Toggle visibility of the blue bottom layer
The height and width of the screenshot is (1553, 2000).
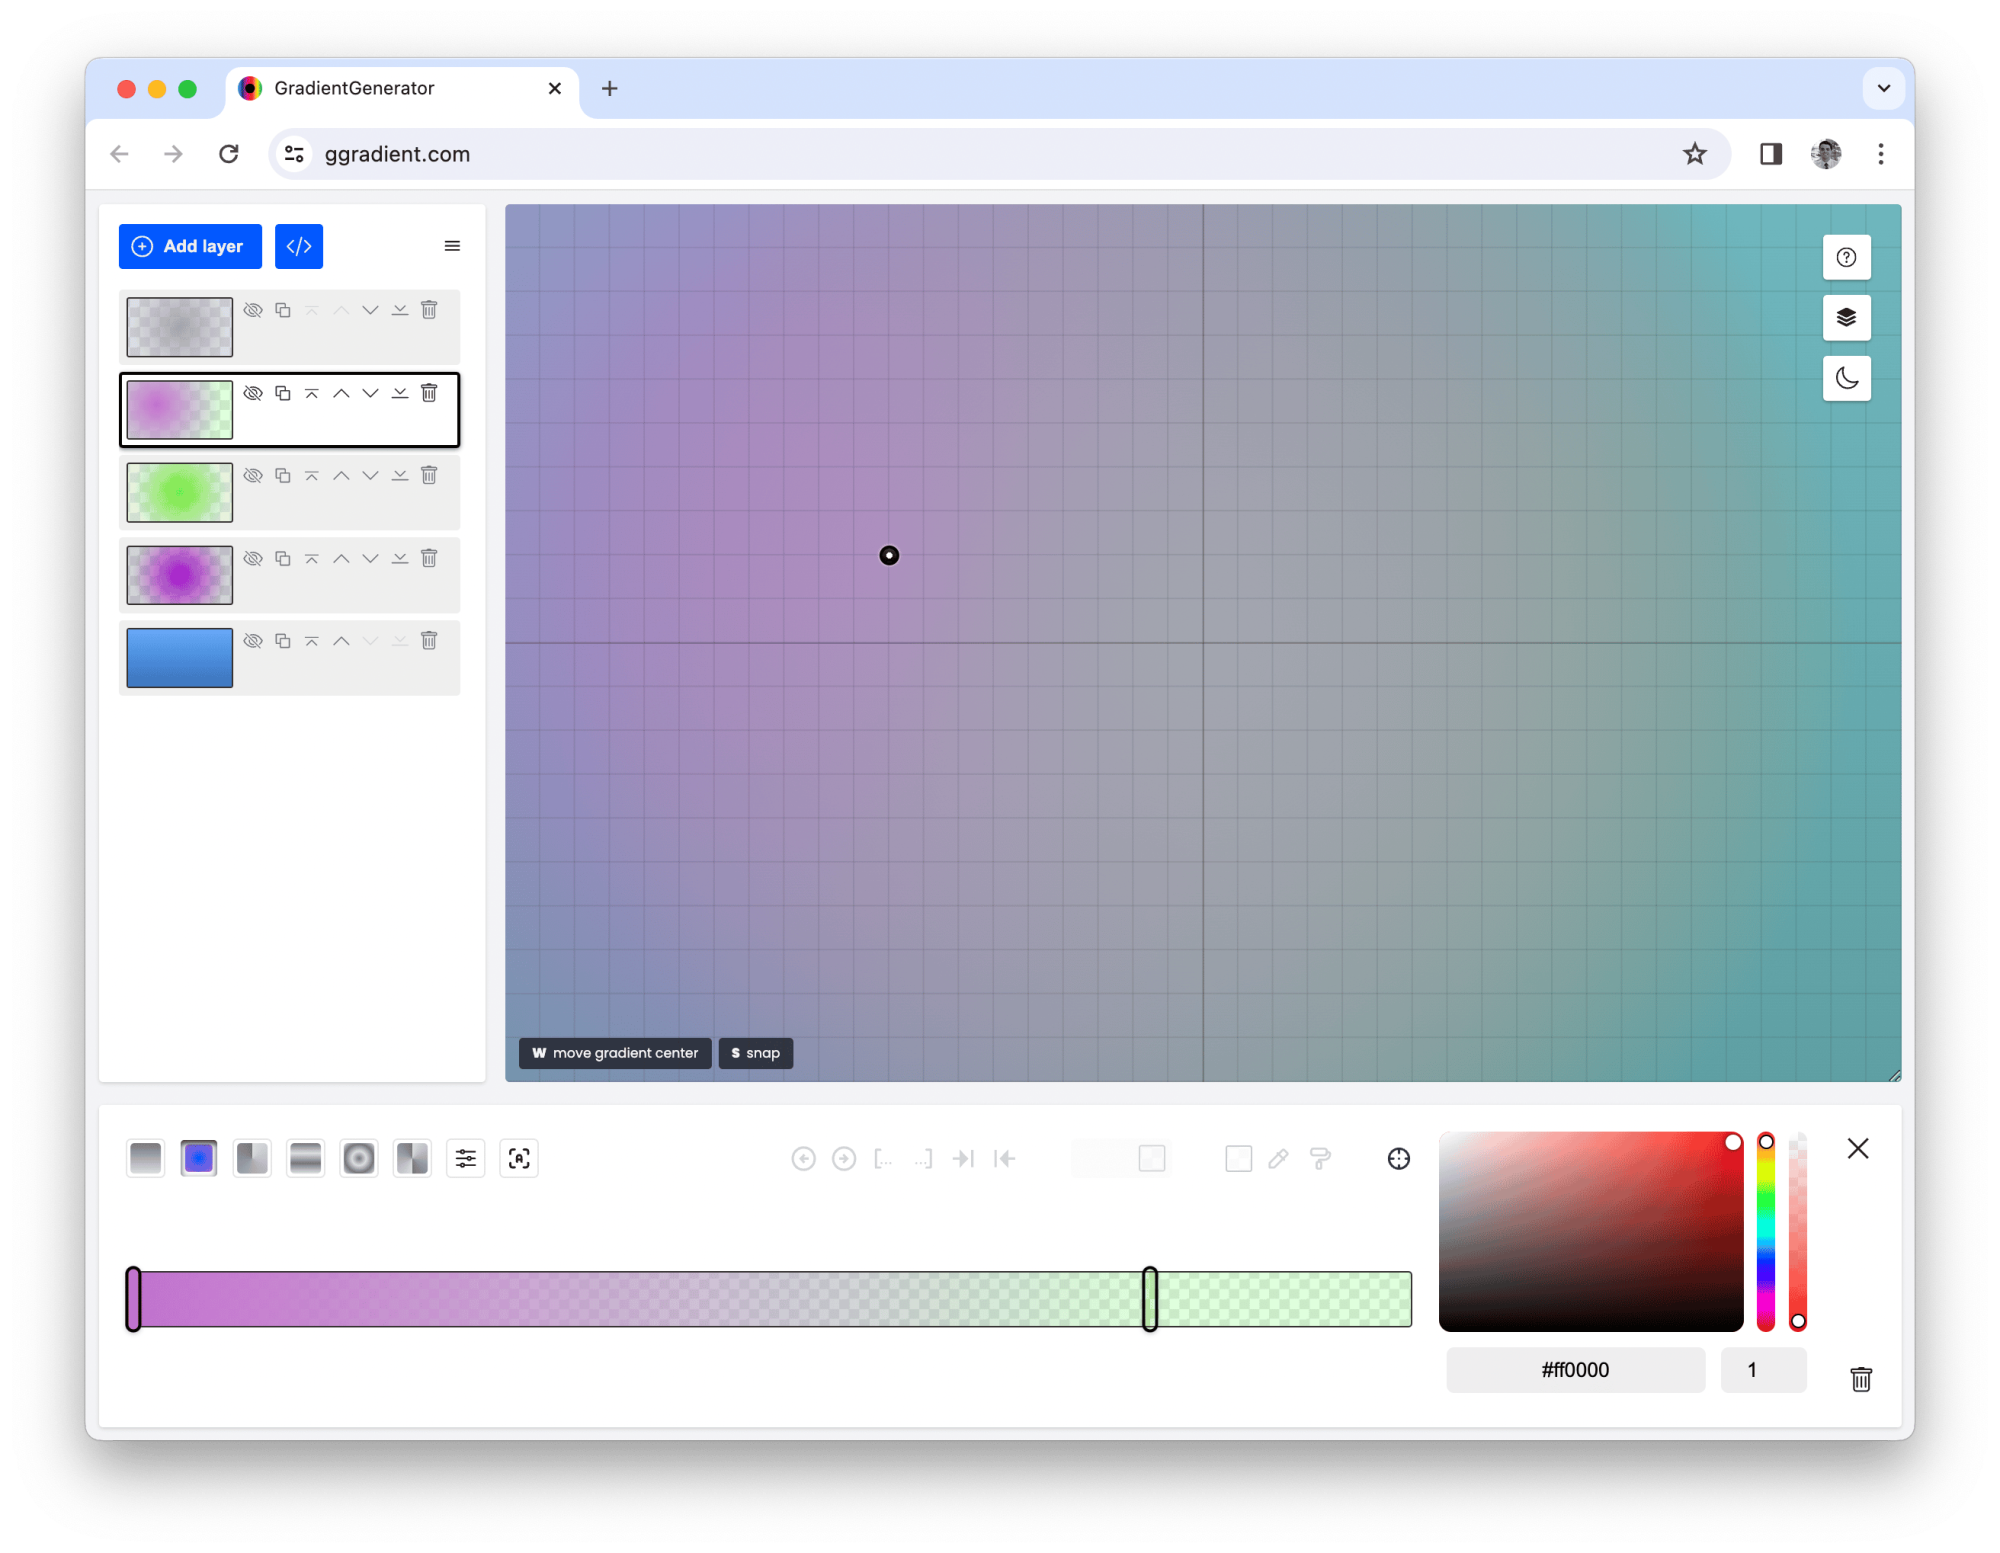click(253, 640)
